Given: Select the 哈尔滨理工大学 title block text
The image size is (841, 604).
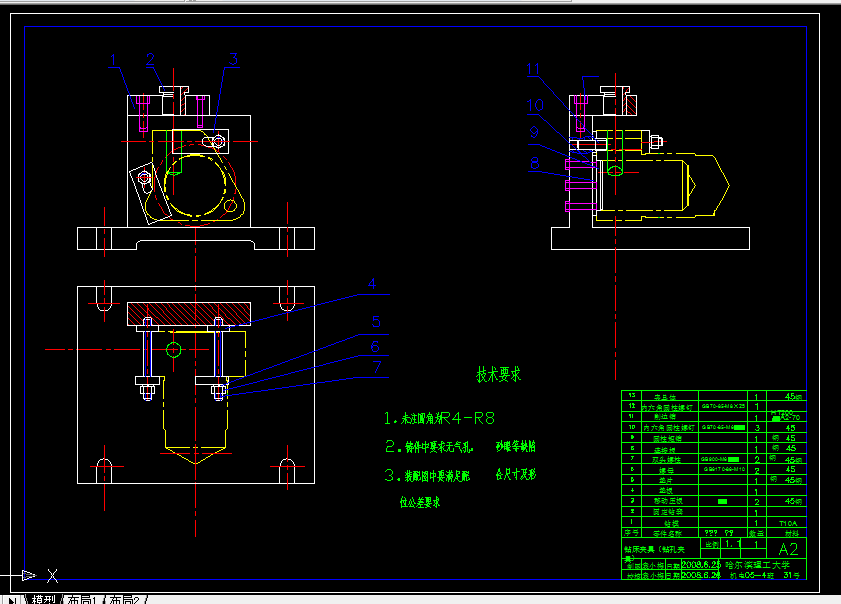Looking at the screenshot, I should pos(757,565).
